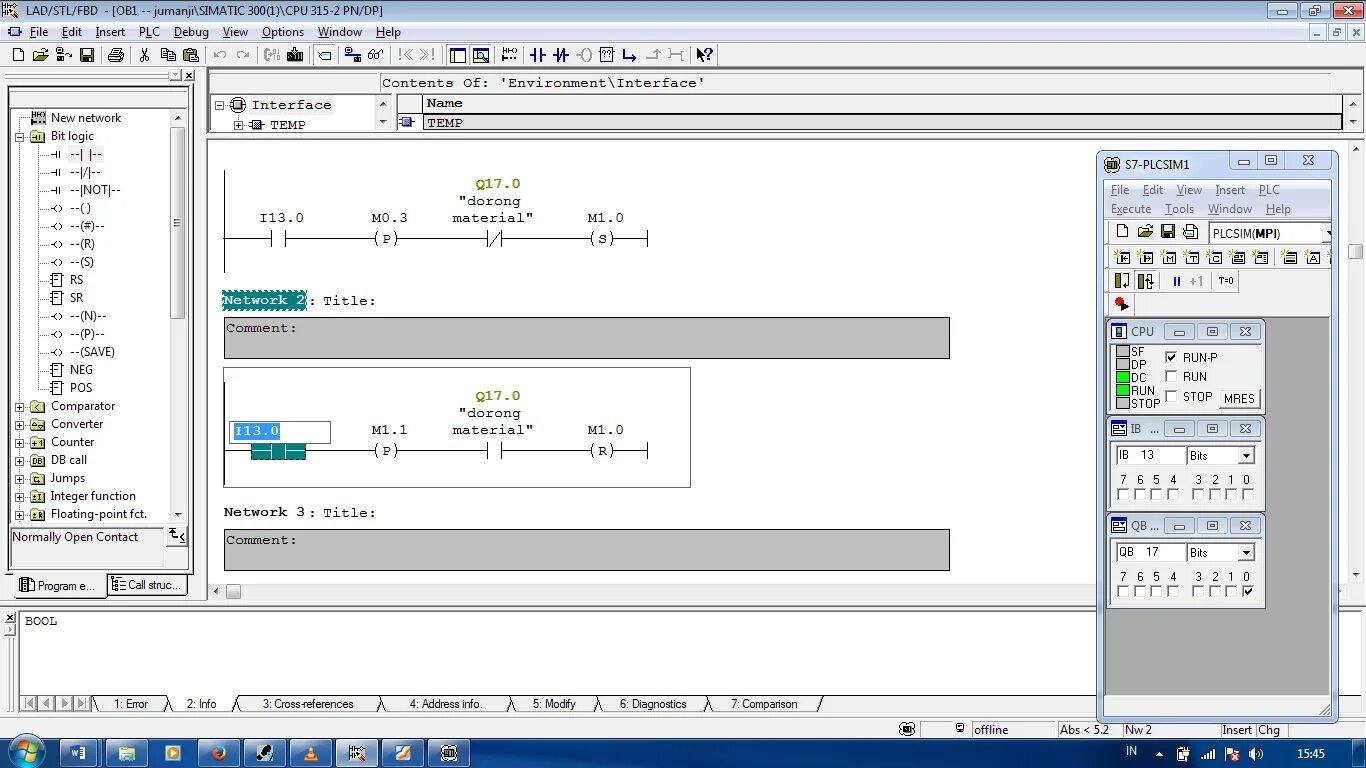Toggle bit 1 of IB 13
This screenshot has width=1366, height=768.
click(x=1230, y=494)
